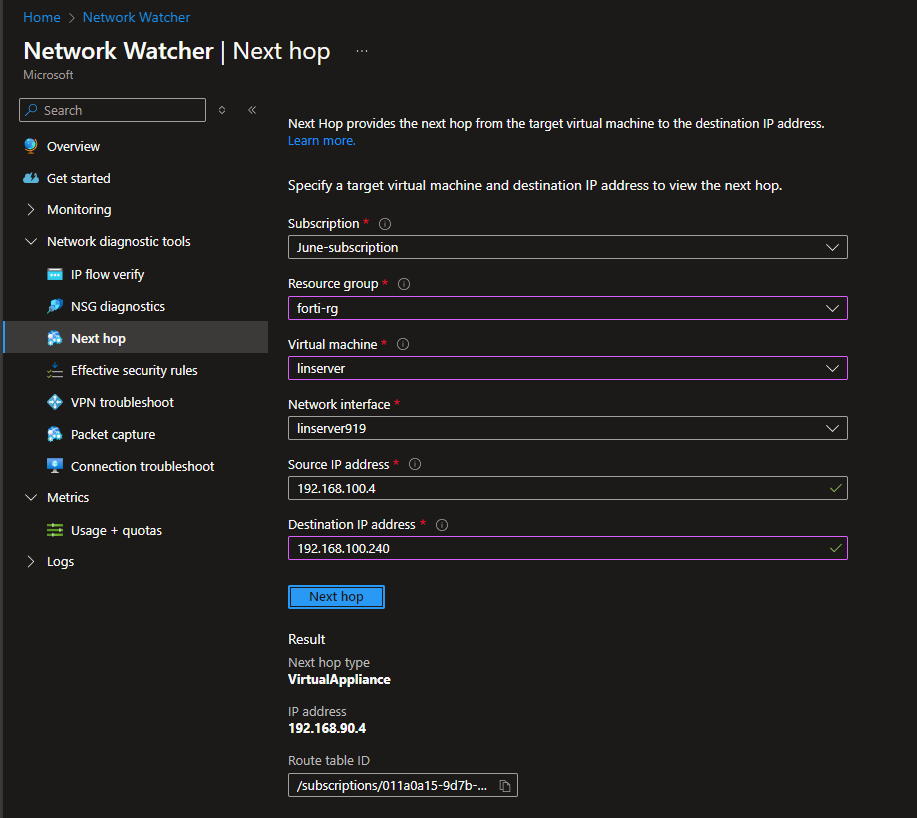
Task: Click the Destination IP address info icon
Action: [442, 525]
